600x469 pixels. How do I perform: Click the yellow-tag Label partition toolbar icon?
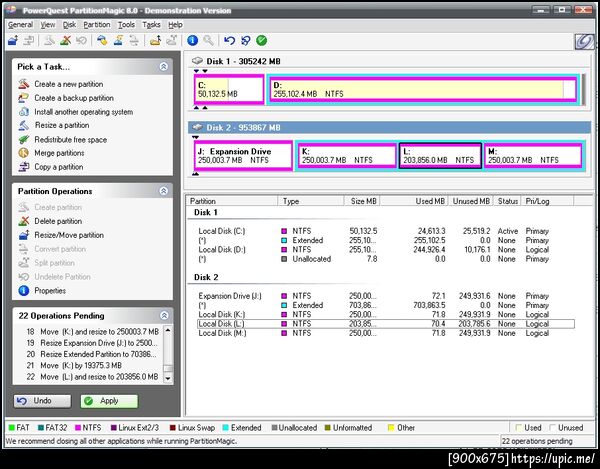[x=102, y=40]
